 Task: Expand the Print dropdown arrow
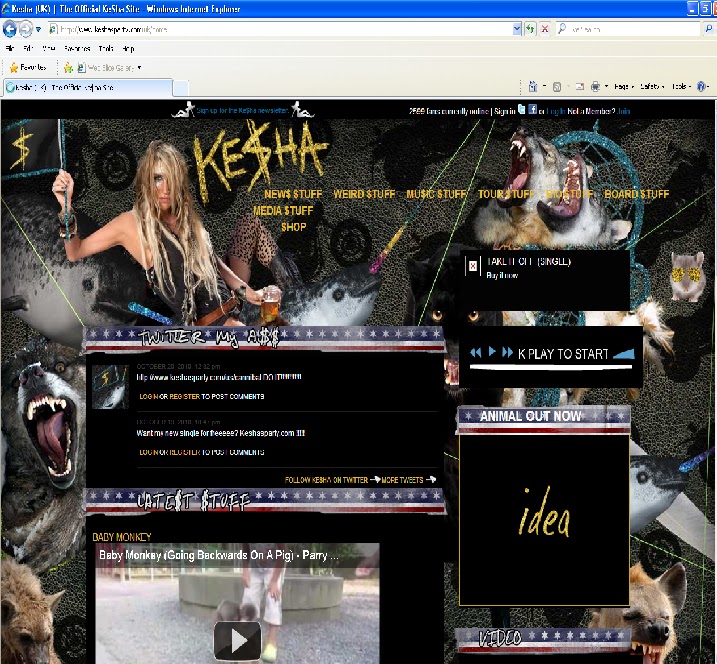tap(606, 86)
